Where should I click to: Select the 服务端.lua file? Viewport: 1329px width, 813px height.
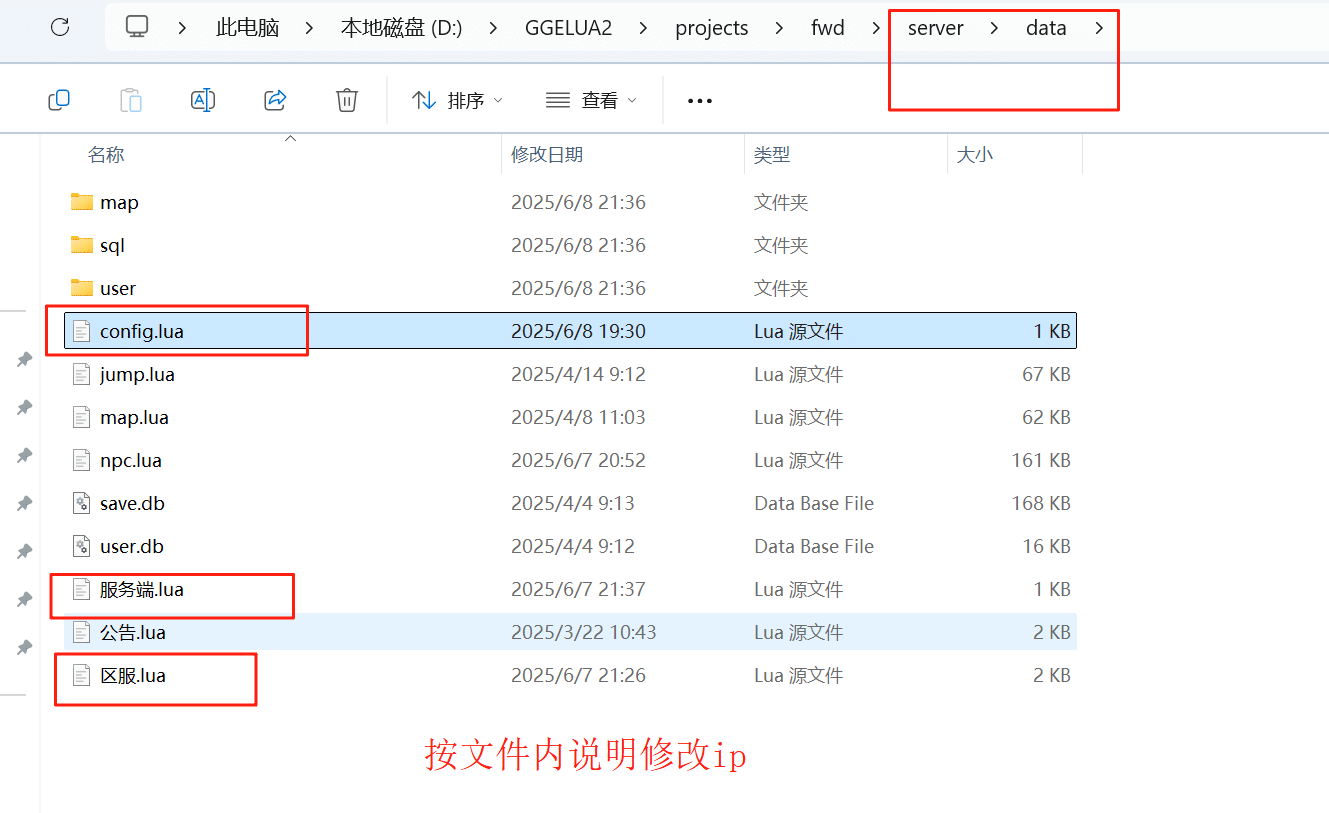click(x=141, y=589)
